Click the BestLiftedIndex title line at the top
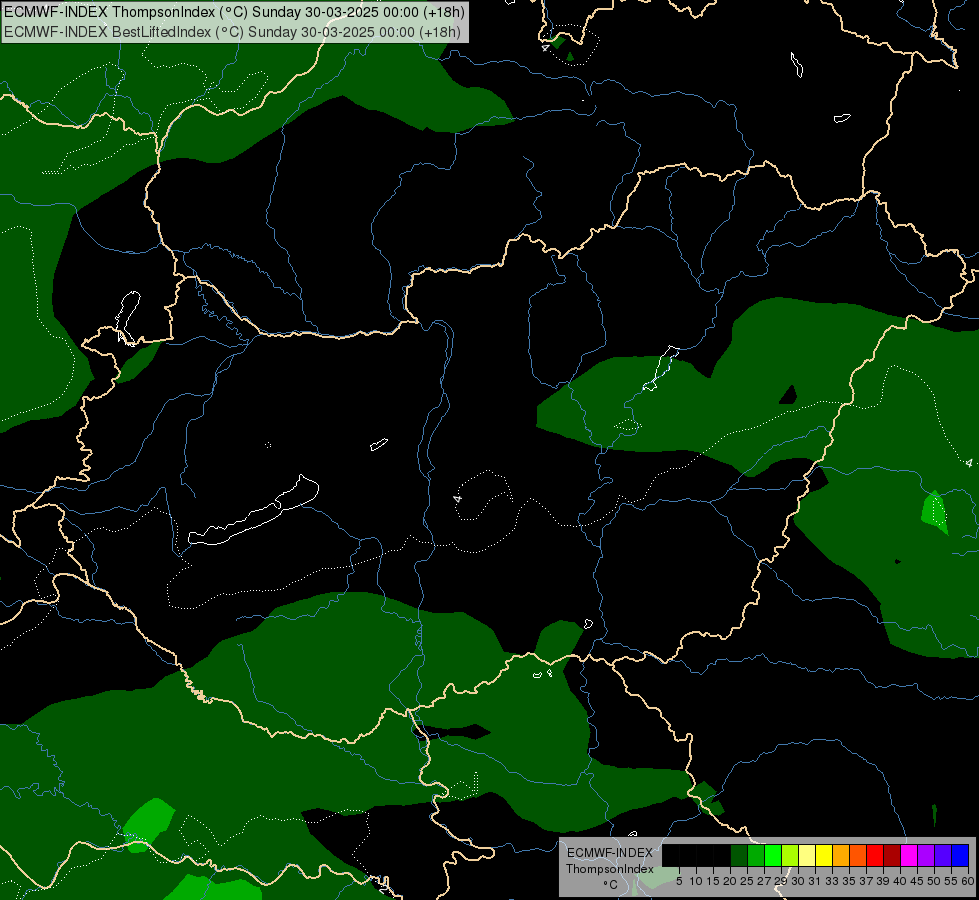The image size is (979, 900). tap(232, 32)
